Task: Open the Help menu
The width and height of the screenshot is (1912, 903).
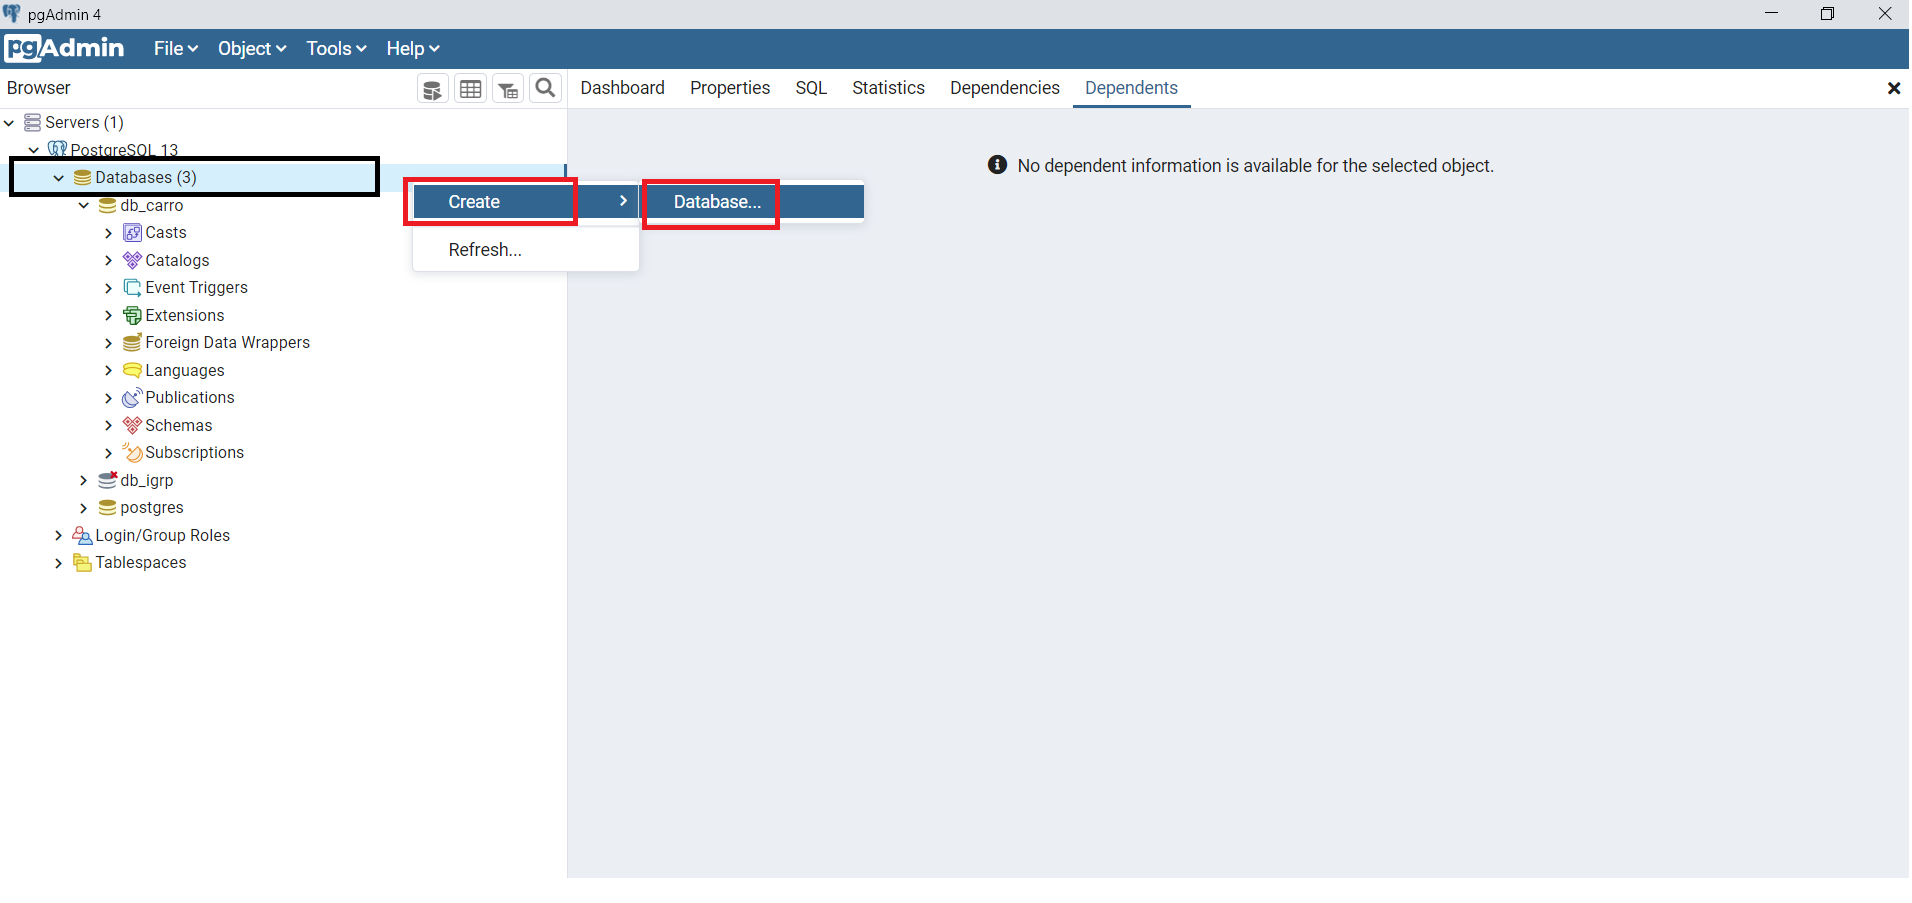Action: [413, 48]
